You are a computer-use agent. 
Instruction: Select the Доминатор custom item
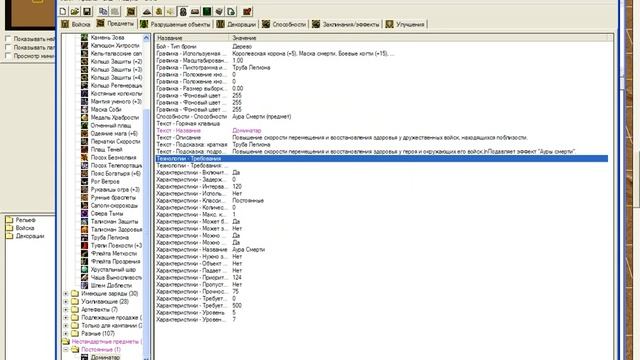[105, 357]
